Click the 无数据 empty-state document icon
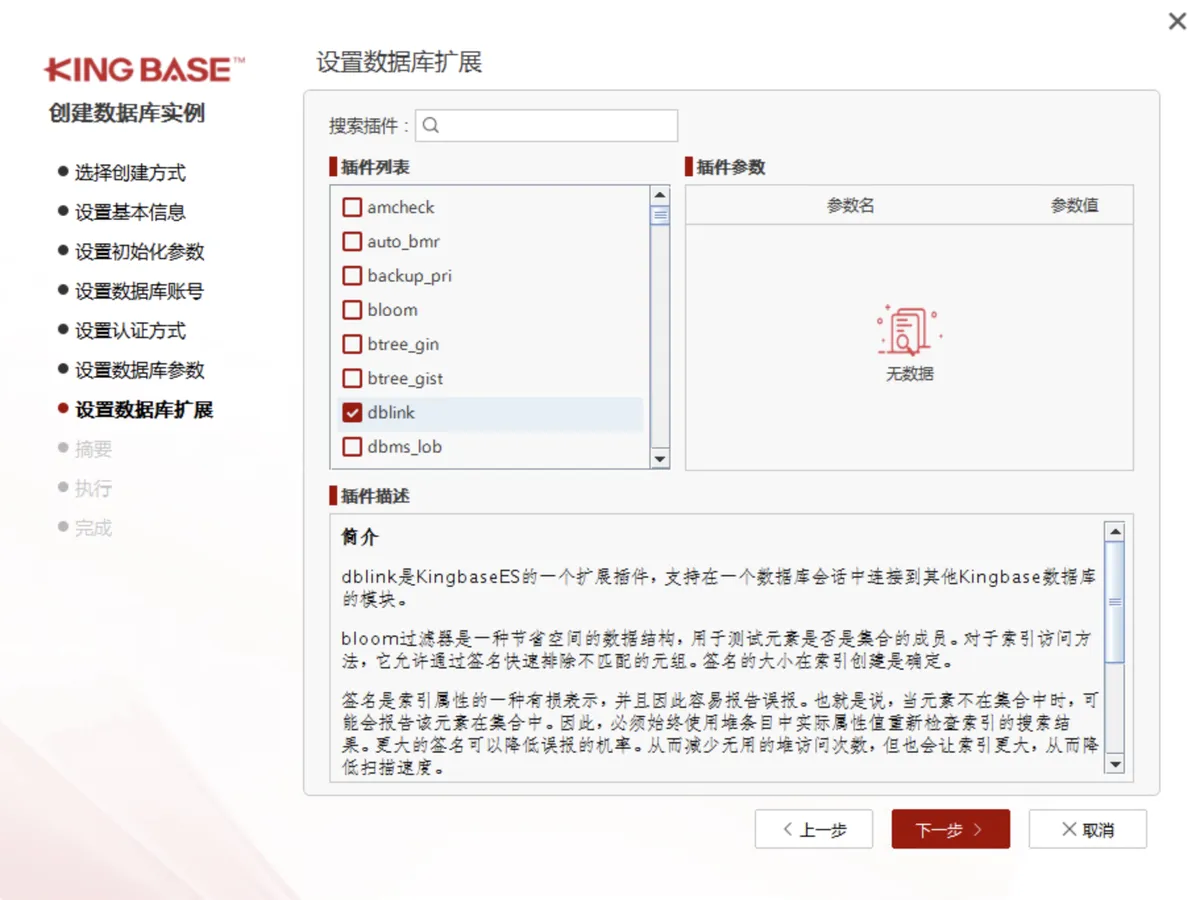 [906, 330]
